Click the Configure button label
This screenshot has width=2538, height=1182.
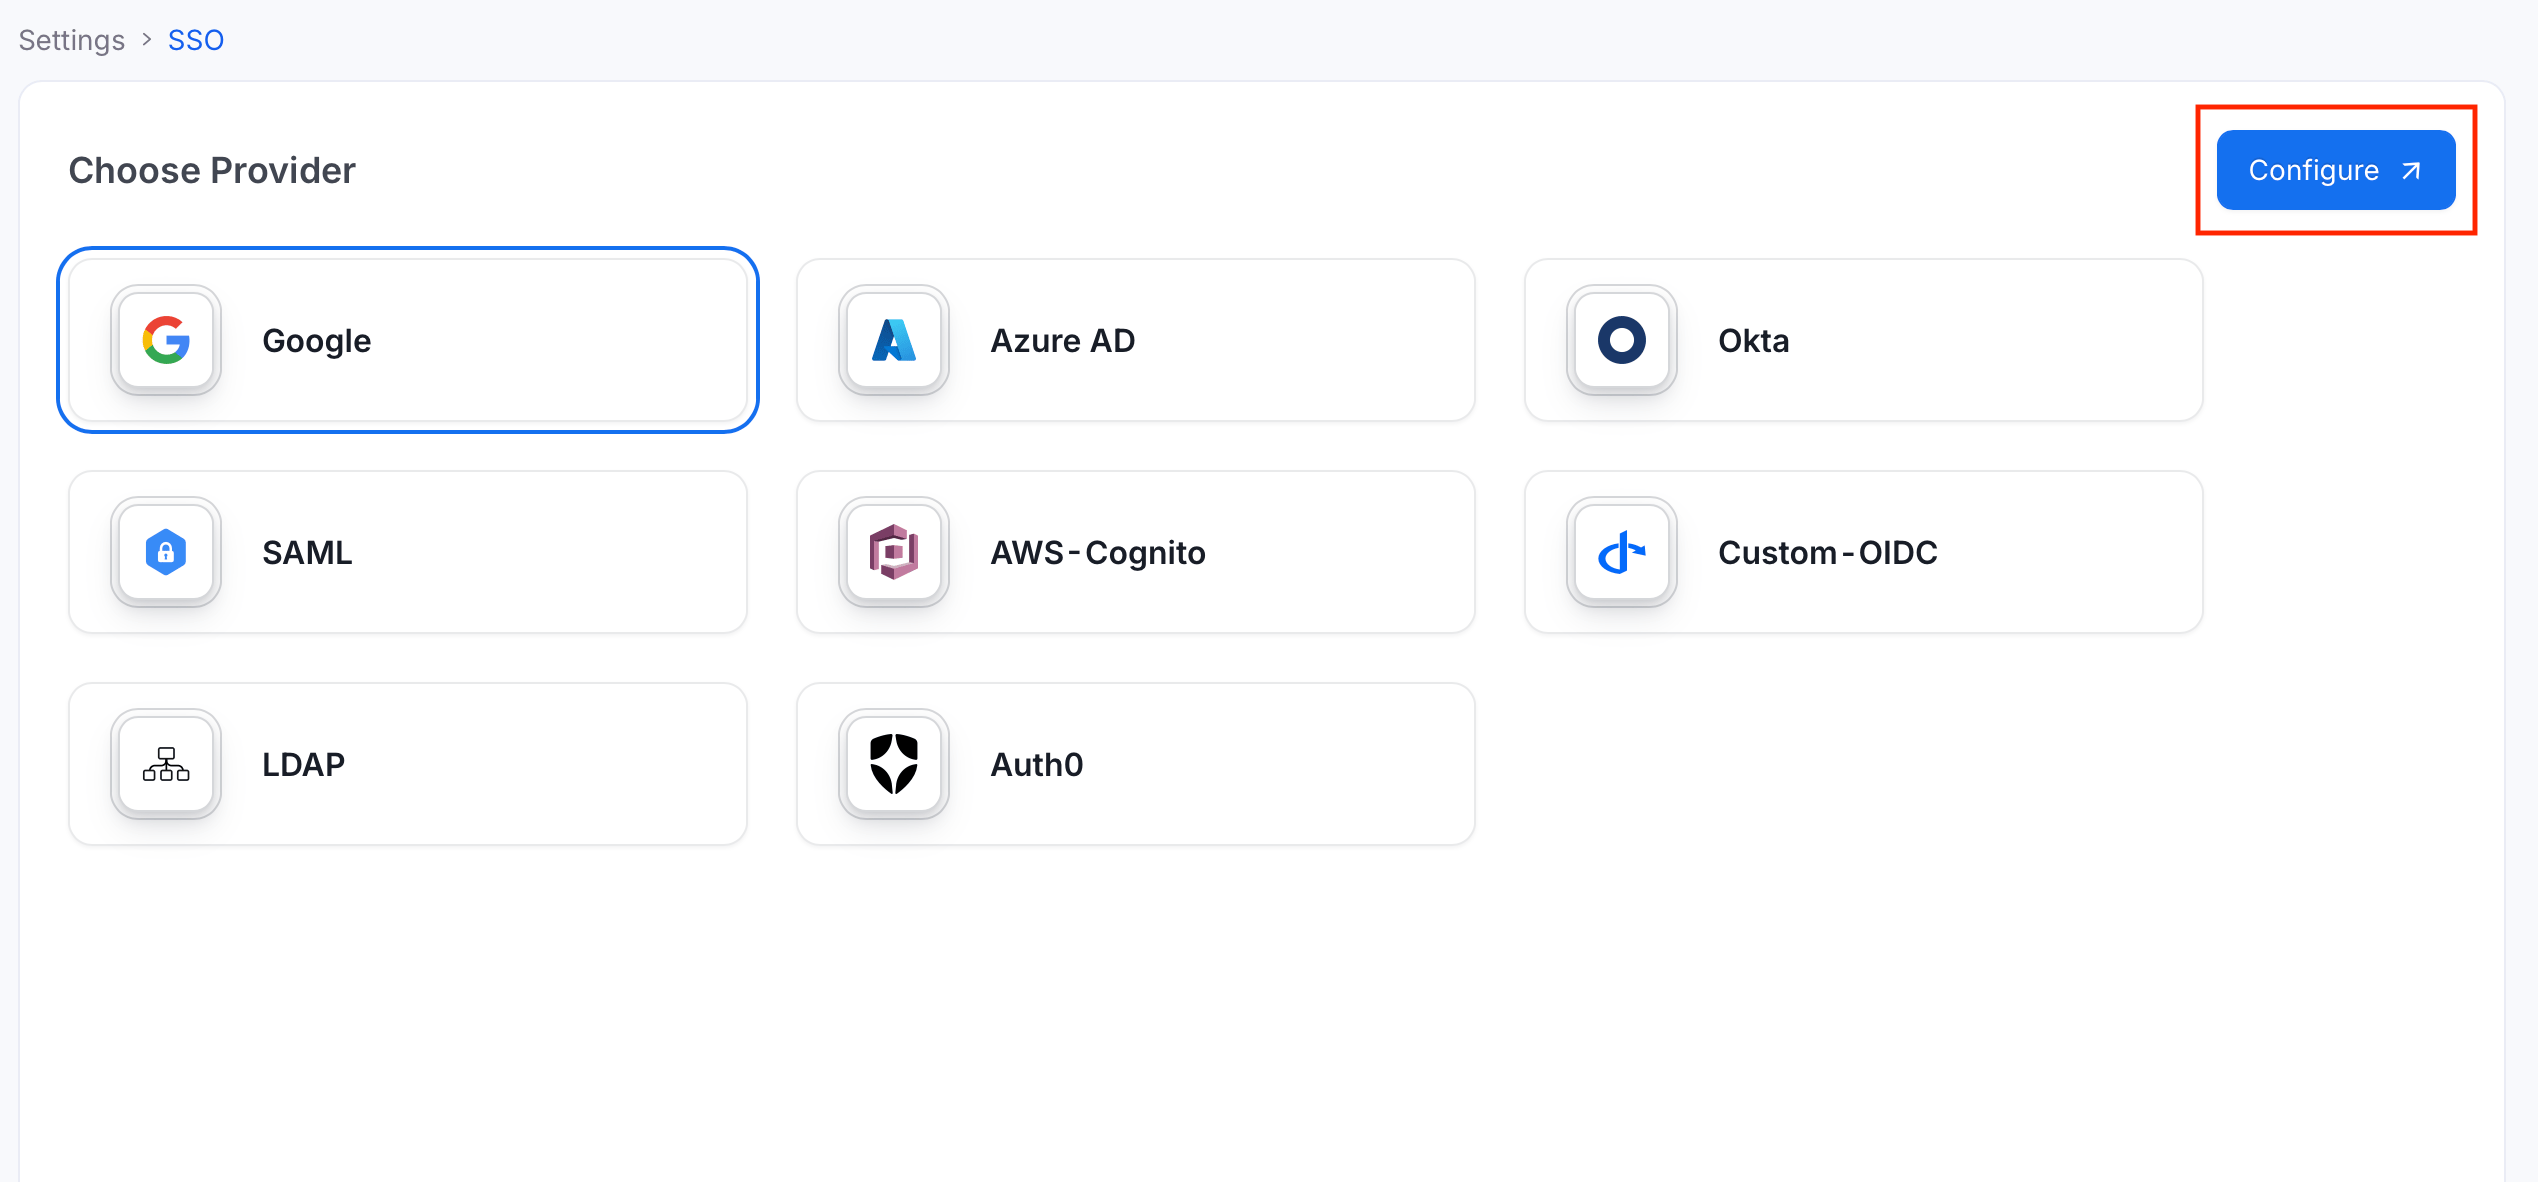[2313, 171]
